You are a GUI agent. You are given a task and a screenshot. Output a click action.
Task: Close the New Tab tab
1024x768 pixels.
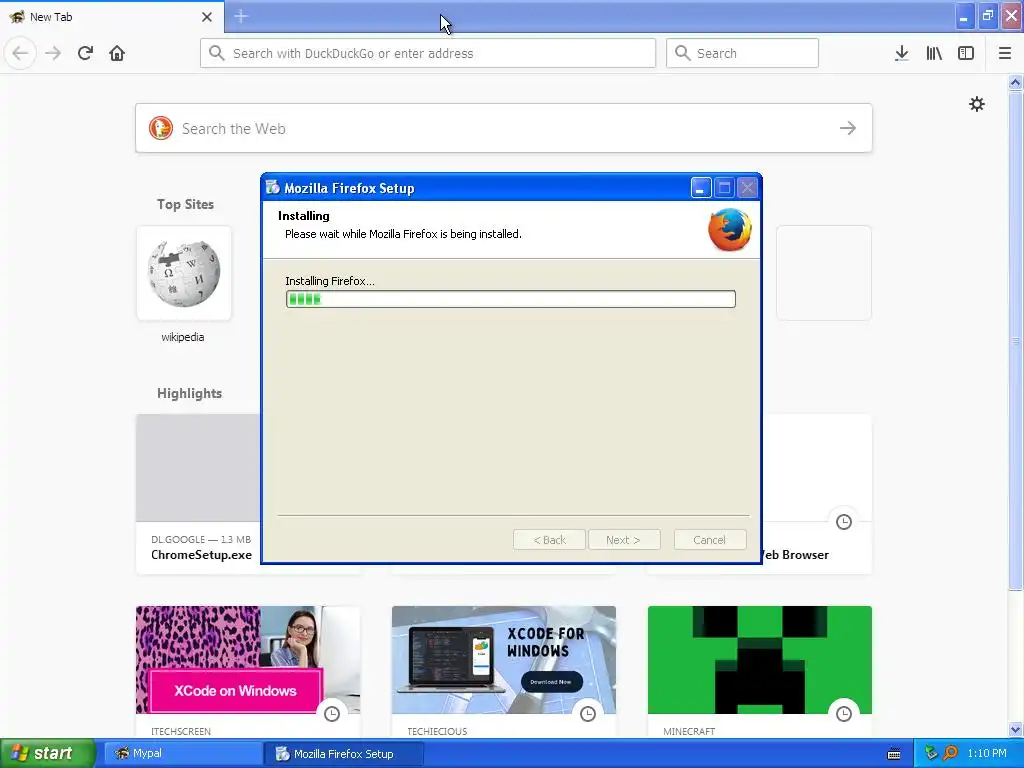[x=207, y=17]
